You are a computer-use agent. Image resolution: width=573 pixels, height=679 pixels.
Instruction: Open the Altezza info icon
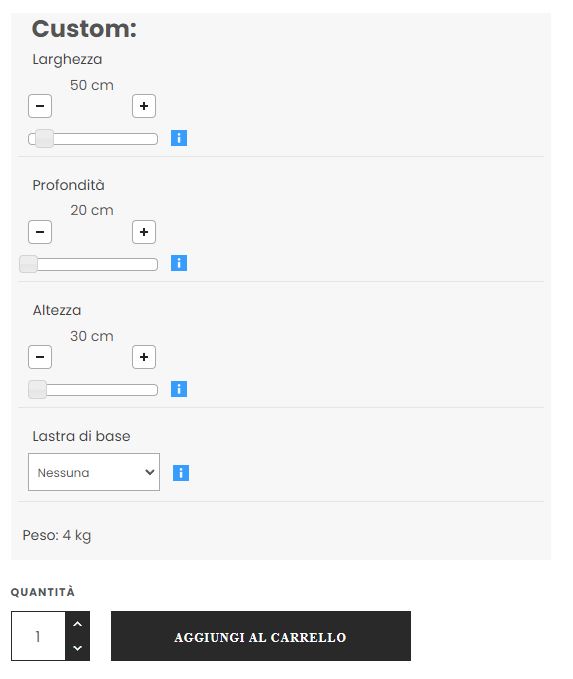tap(179, 389)
